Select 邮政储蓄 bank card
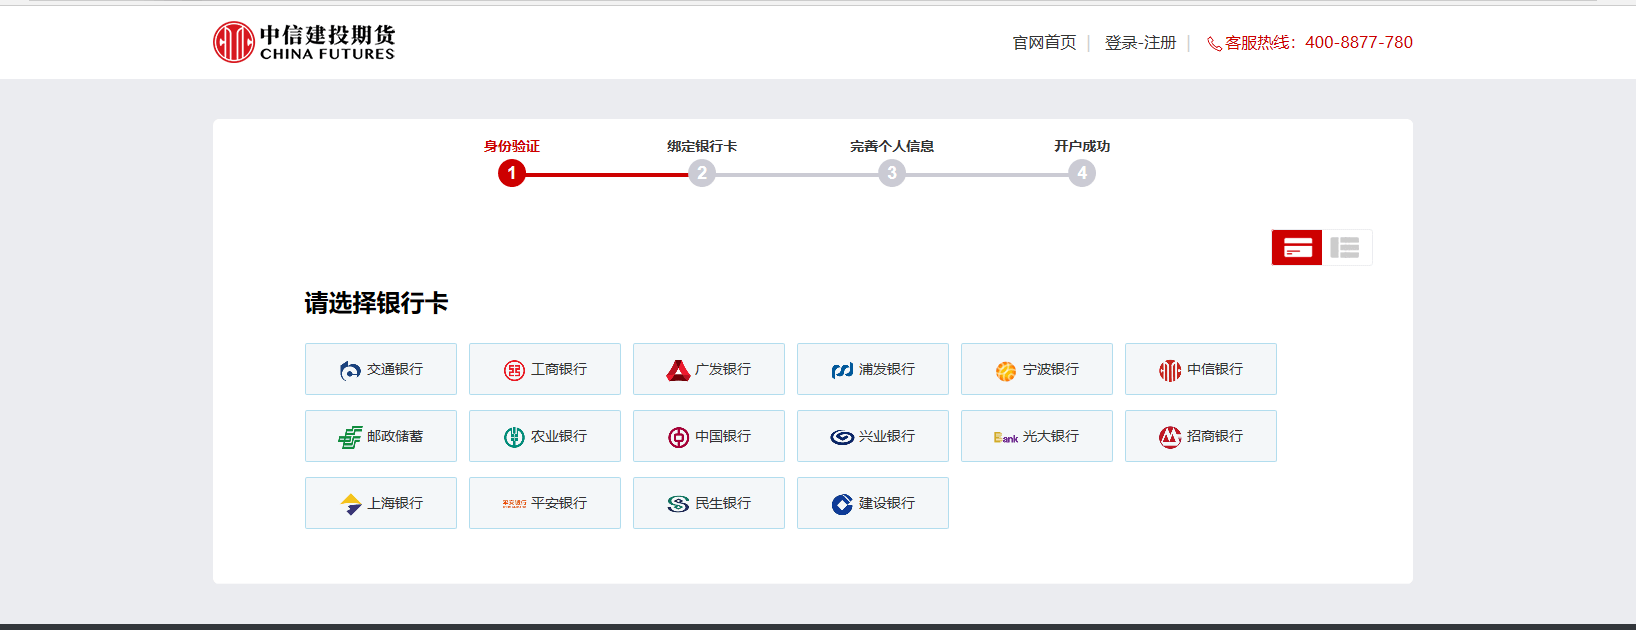Screen dimensions: 1636x630 [381, 436]
